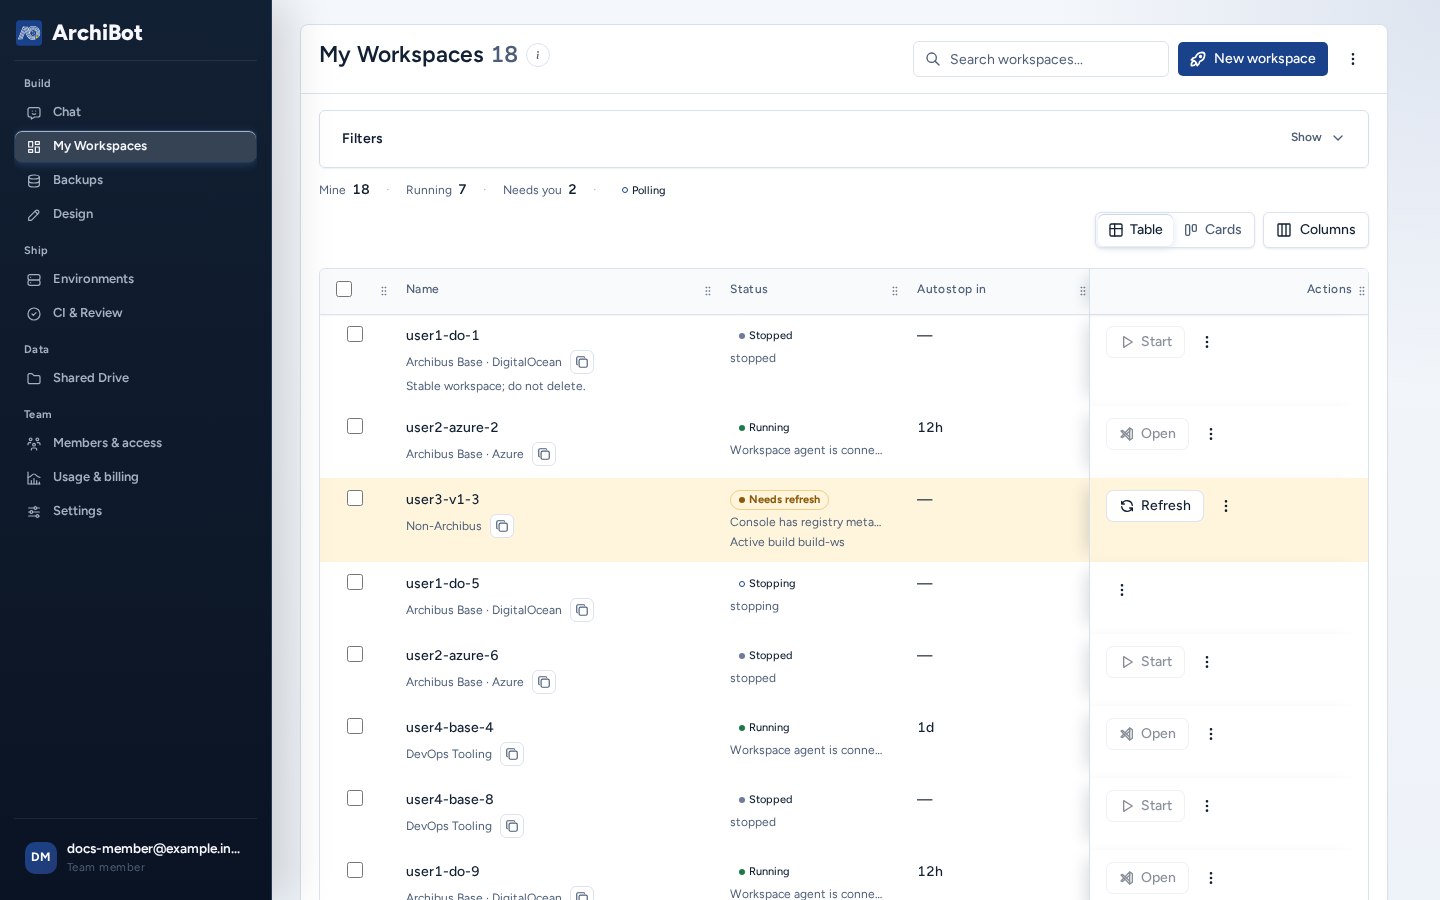
Task: Open more actions for user1-do-1
Action: [1207, 342]
